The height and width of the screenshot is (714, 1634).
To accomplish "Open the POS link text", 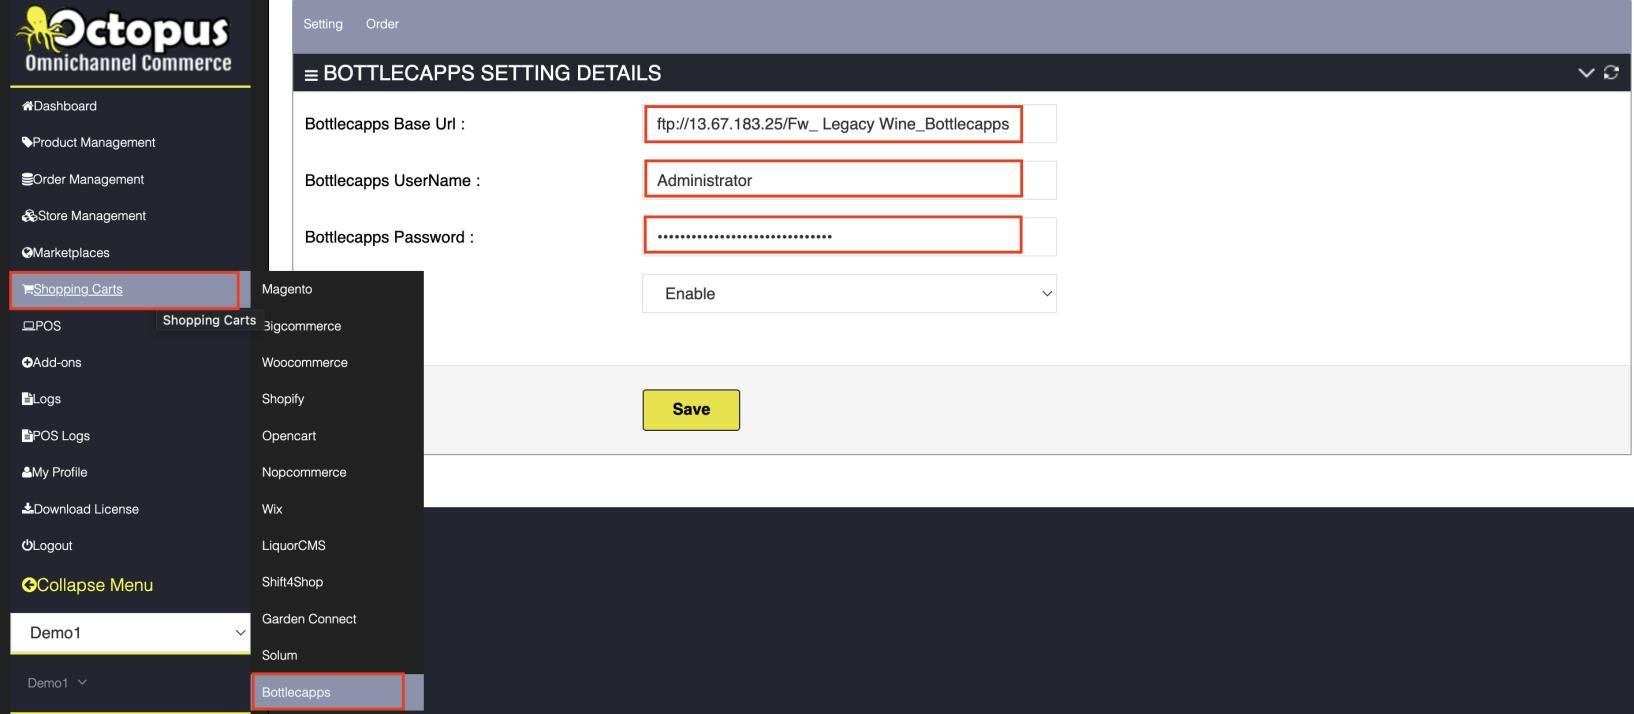I will point(48,326).
